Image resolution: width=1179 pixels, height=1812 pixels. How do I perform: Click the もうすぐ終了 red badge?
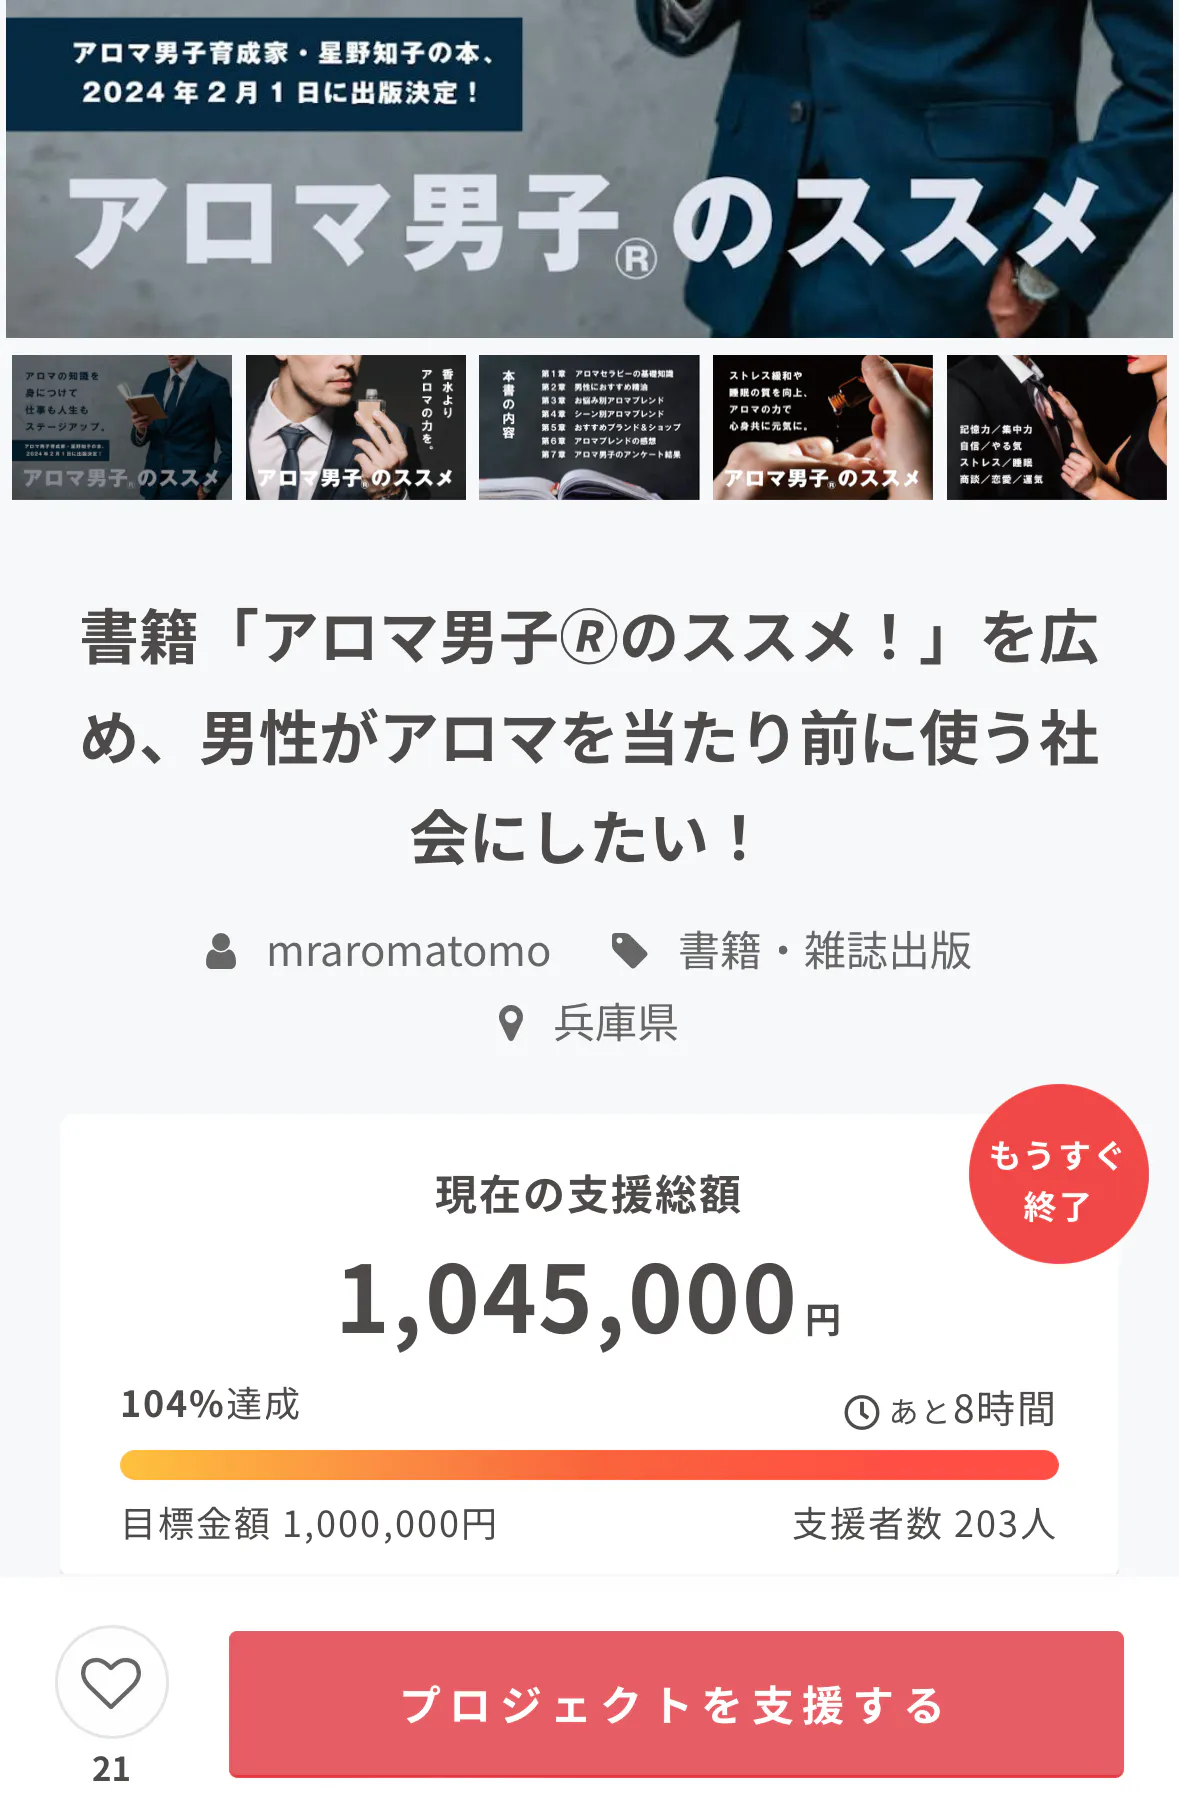[x=1058, y=1174]
